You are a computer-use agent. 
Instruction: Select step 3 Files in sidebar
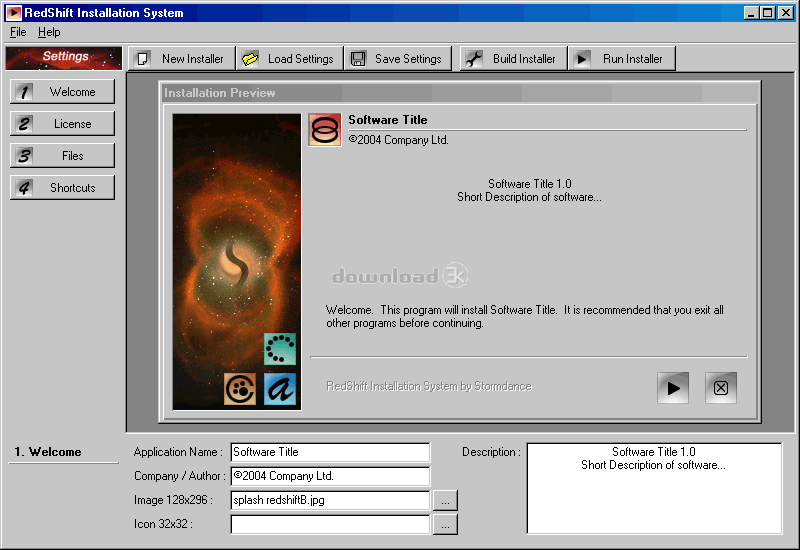[62, 156]
